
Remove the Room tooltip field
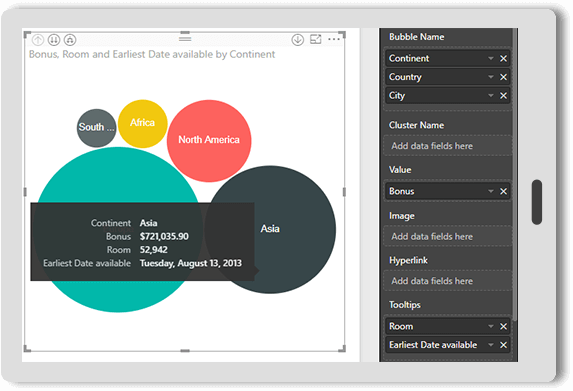(x=504, y=326)
